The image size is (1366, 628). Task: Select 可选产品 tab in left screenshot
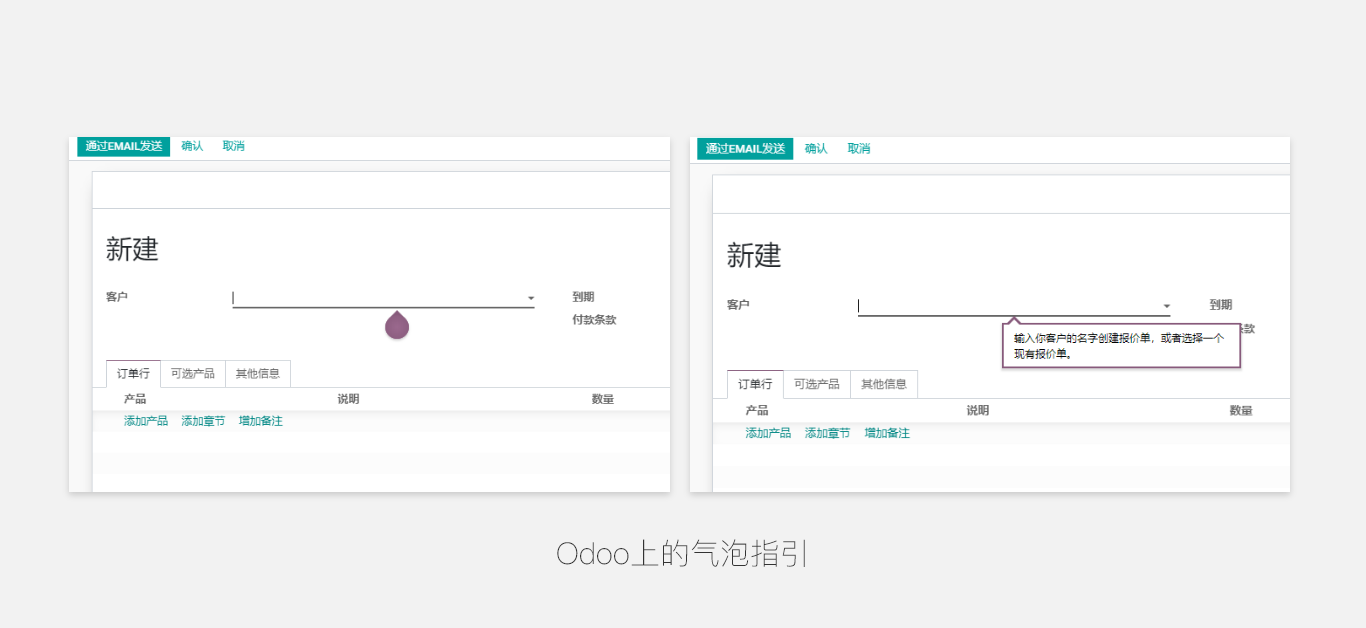(x=193, y=373)
